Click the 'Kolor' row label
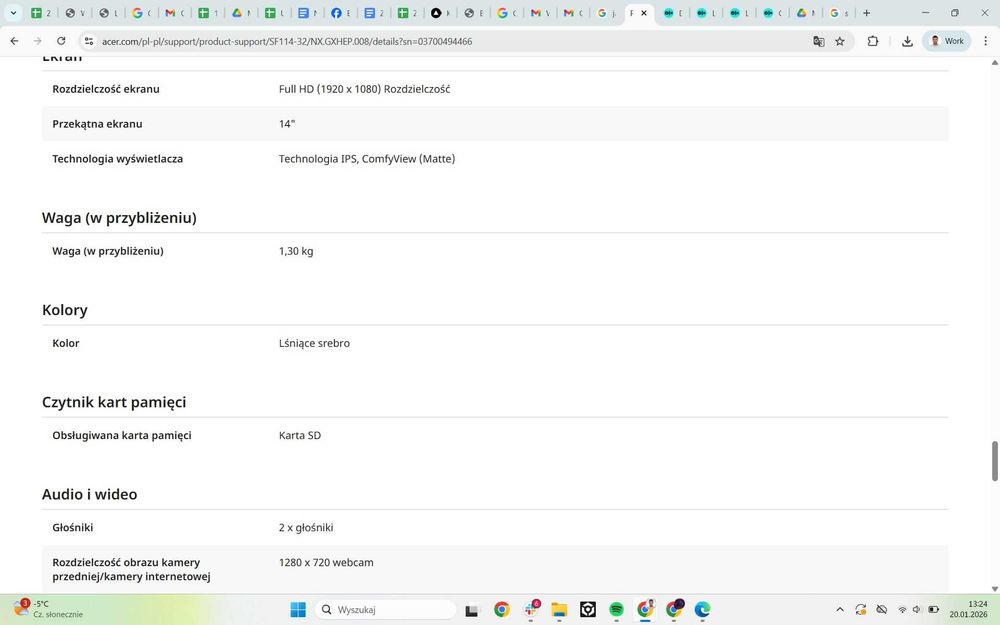The height and width of the screenshot is (625, 1000). coord(66,343)
